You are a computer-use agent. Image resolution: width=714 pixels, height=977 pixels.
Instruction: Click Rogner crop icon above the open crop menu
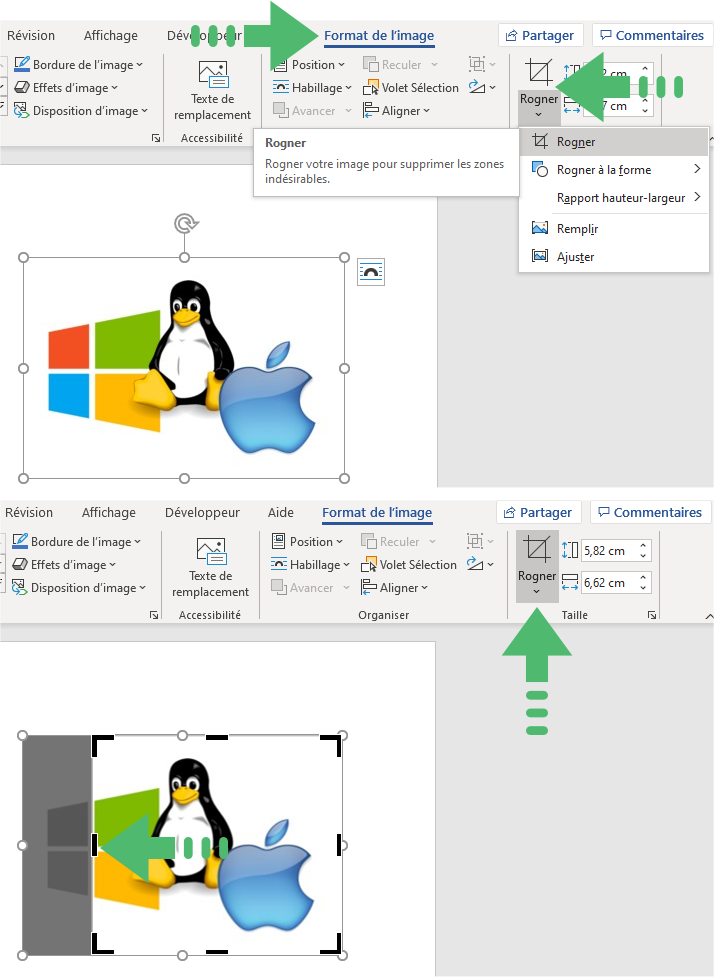539,72
